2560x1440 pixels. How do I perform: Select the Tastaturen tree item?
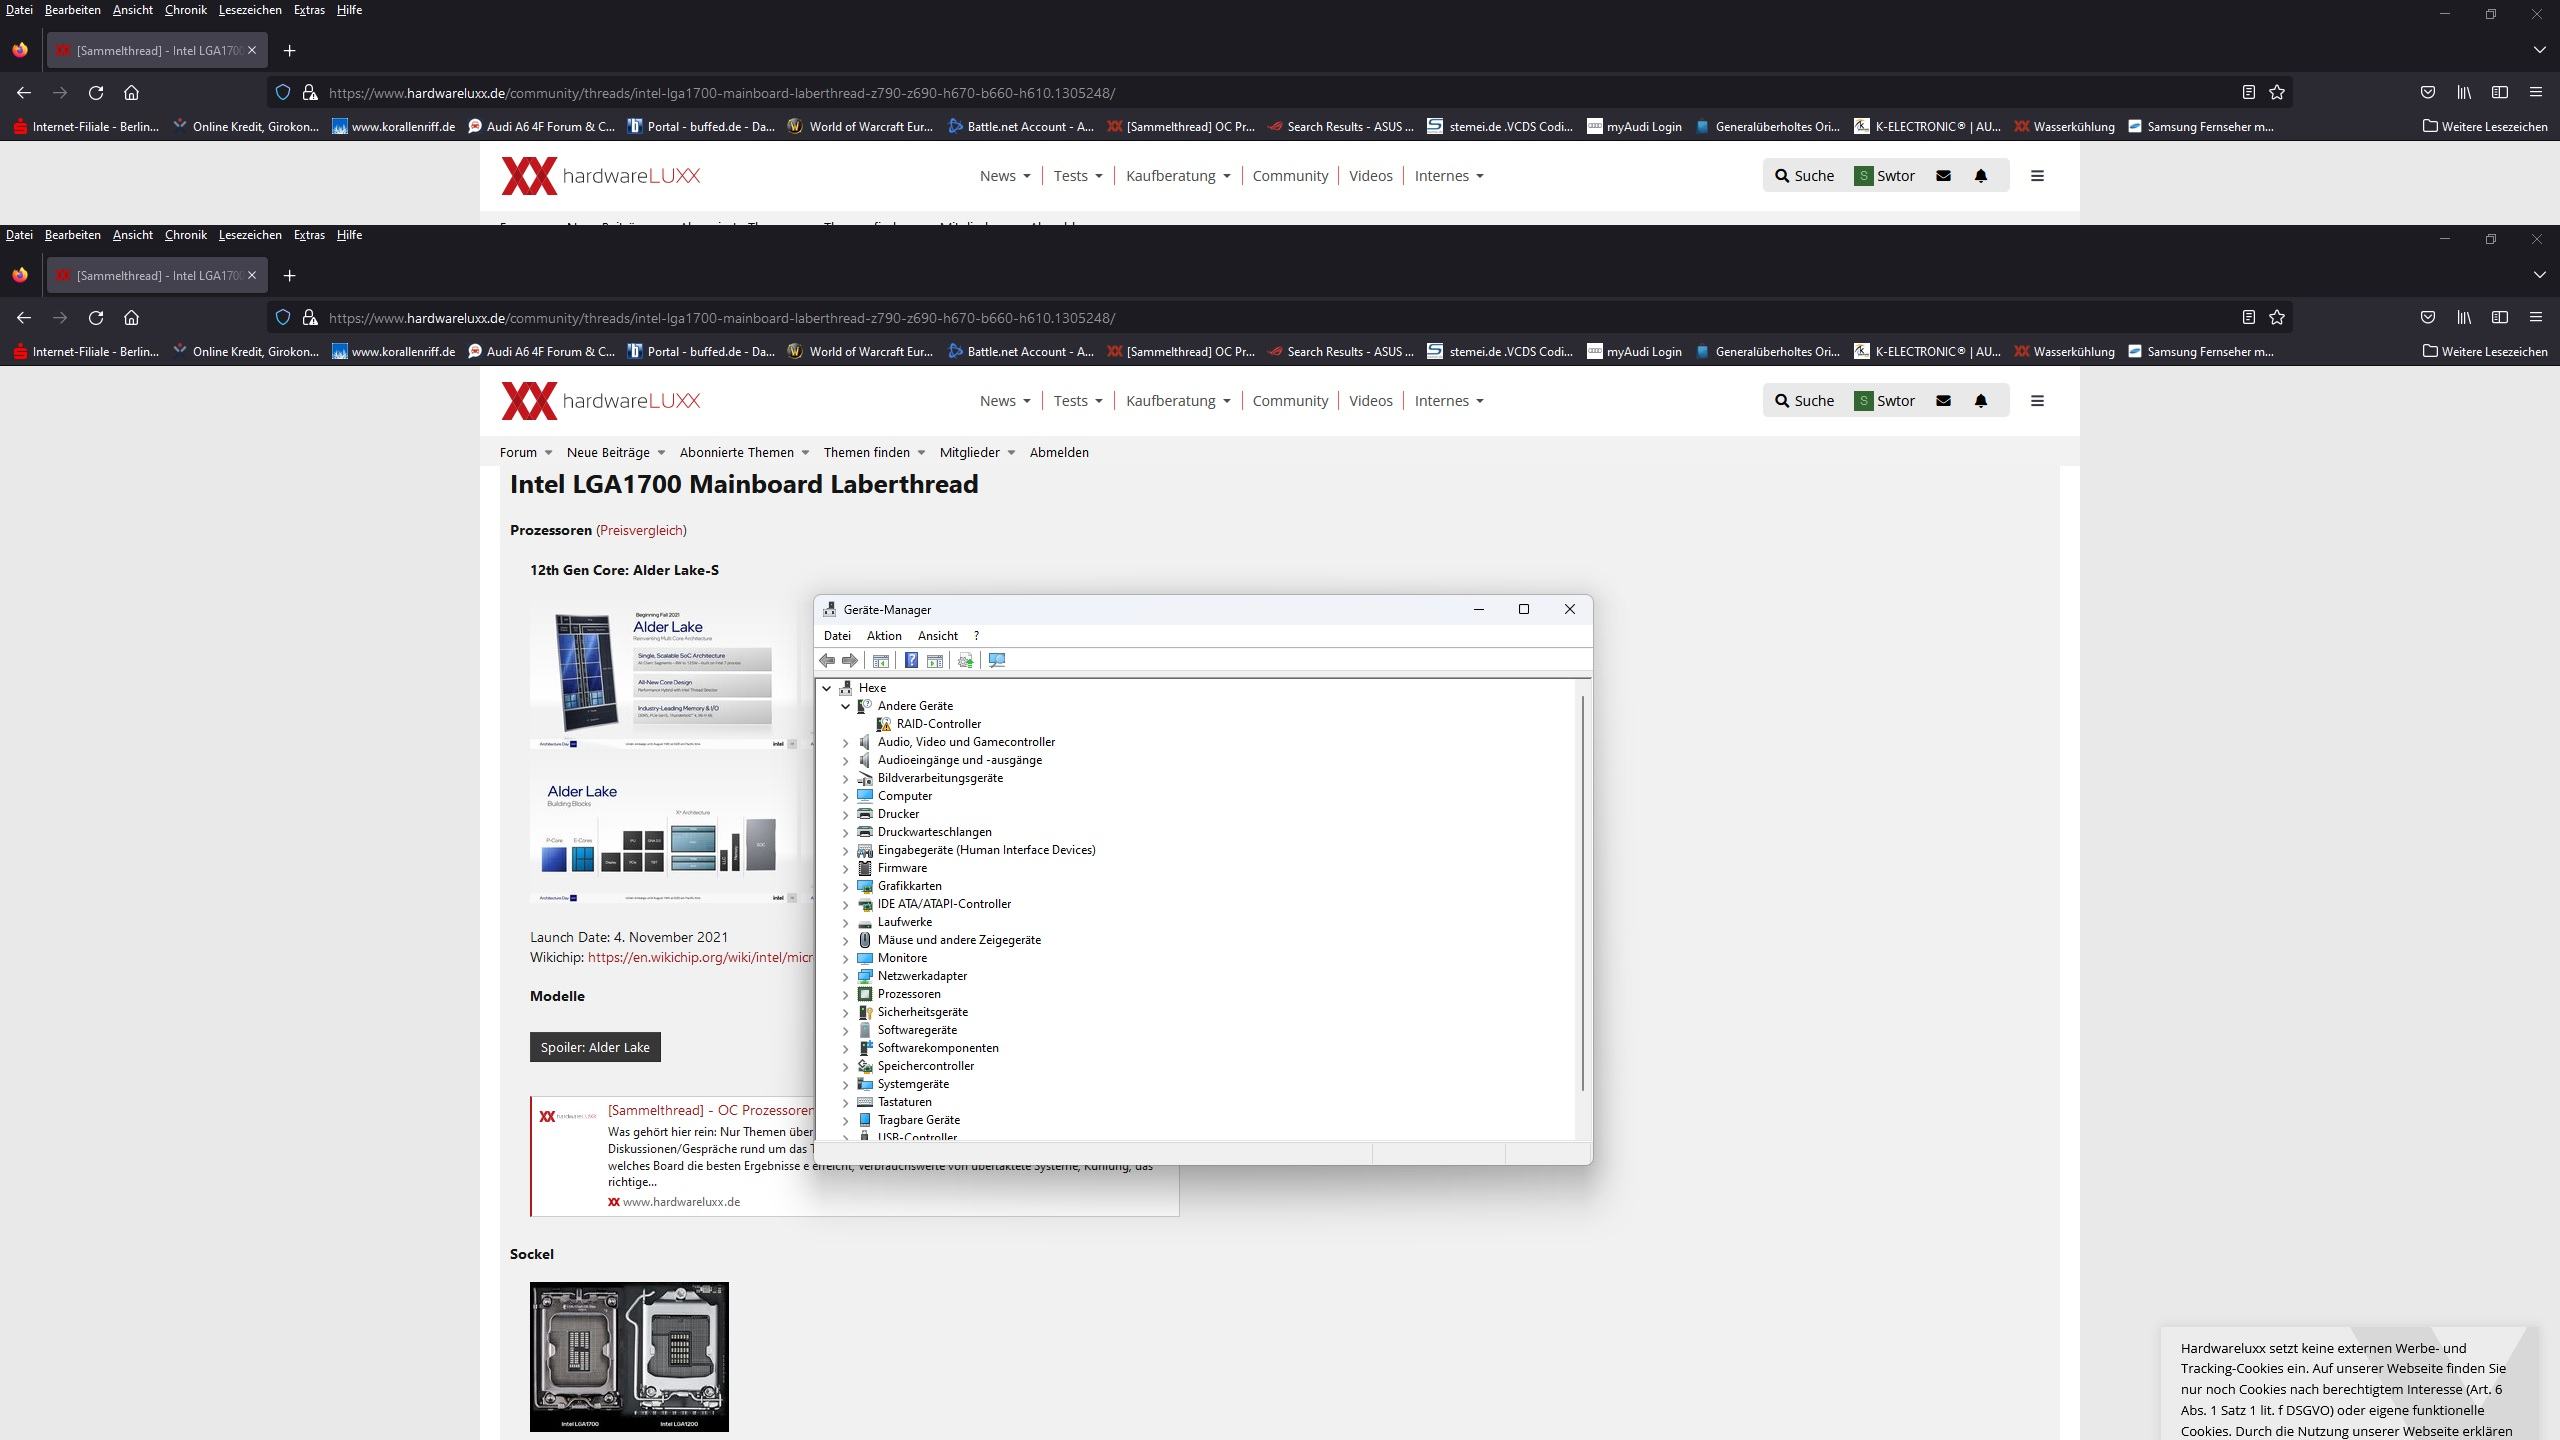(x=904, y=1102)
